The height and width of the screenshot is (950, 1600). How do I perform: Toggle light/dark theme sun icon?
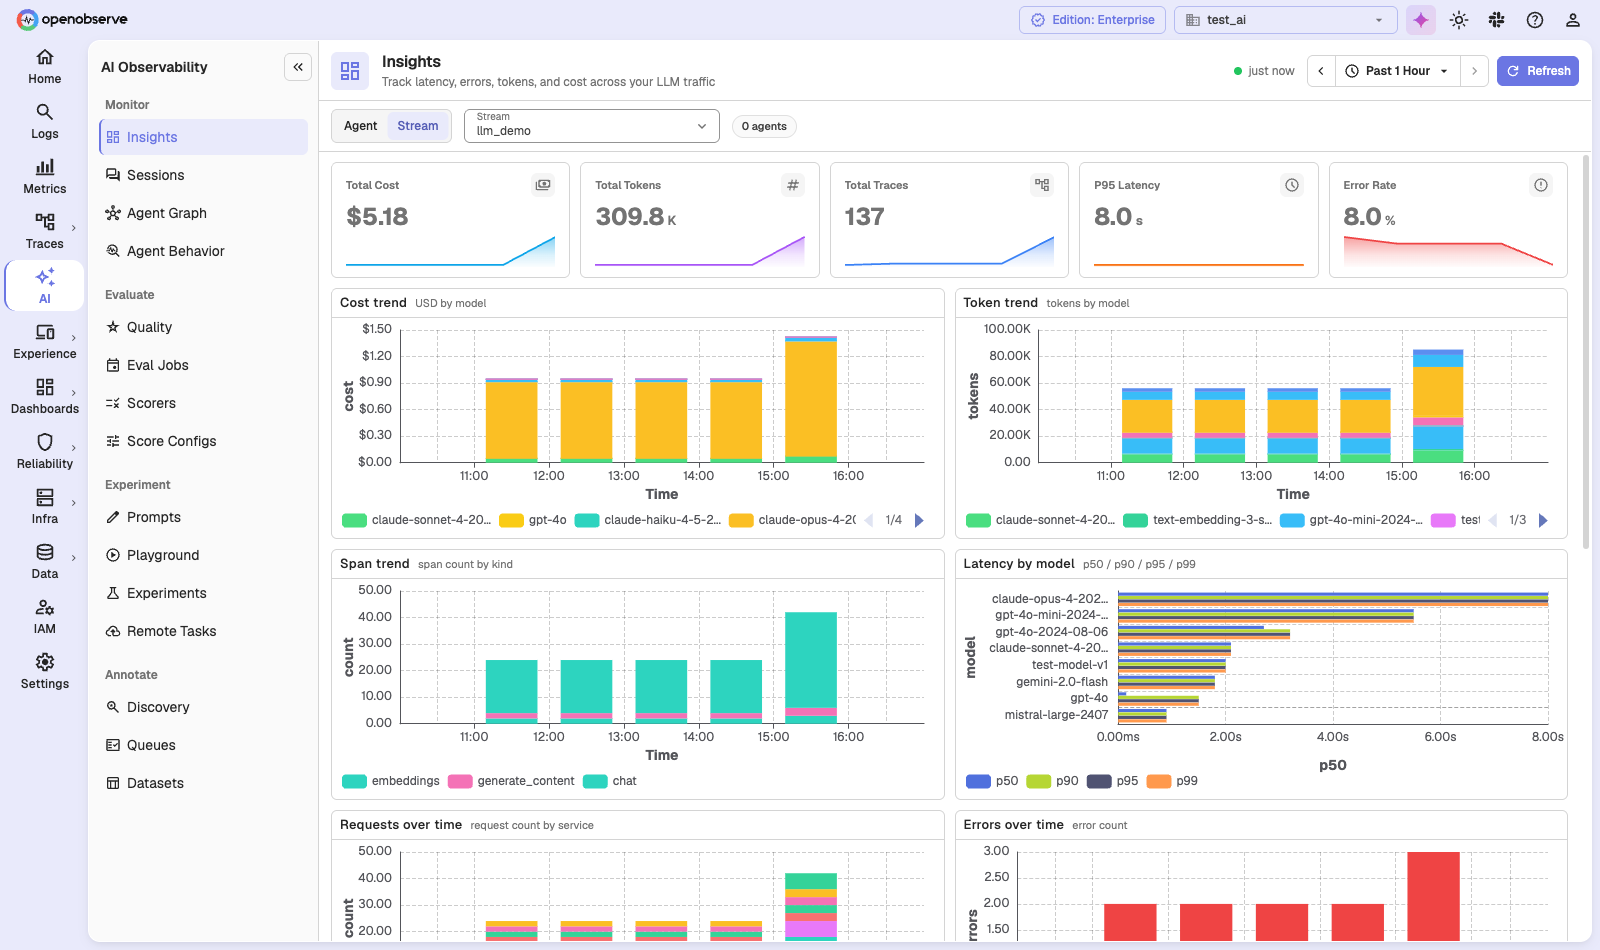point(1459,20)
